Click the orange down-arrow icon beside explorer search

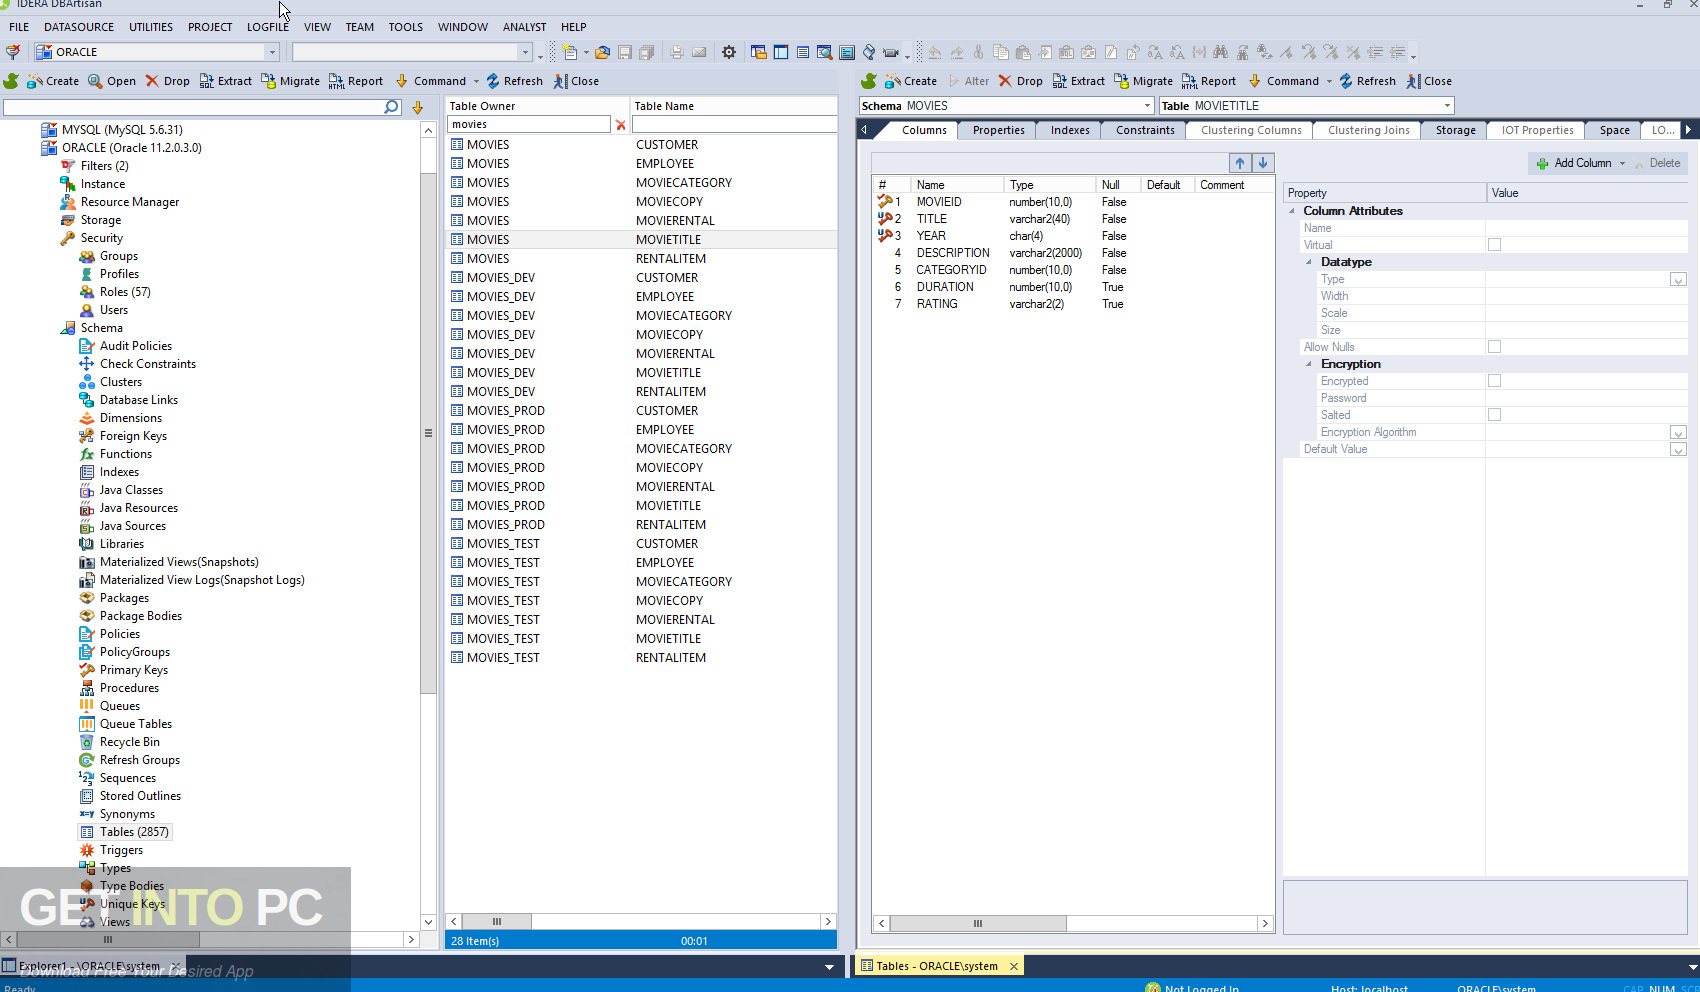coord(418,107)
